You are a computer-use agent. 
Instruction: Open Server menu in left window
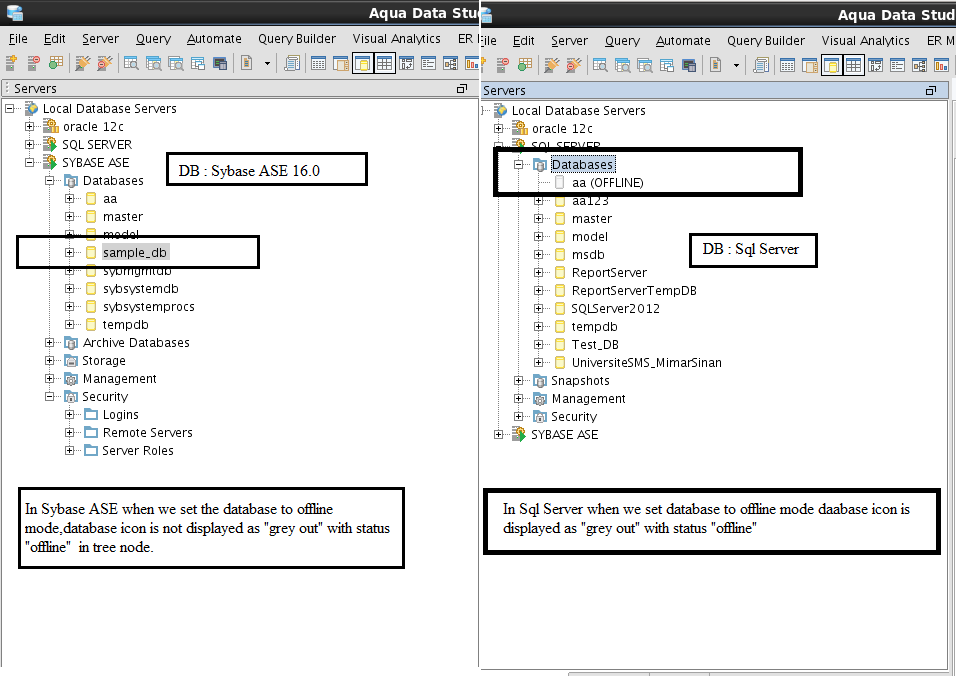coord(101,38)
